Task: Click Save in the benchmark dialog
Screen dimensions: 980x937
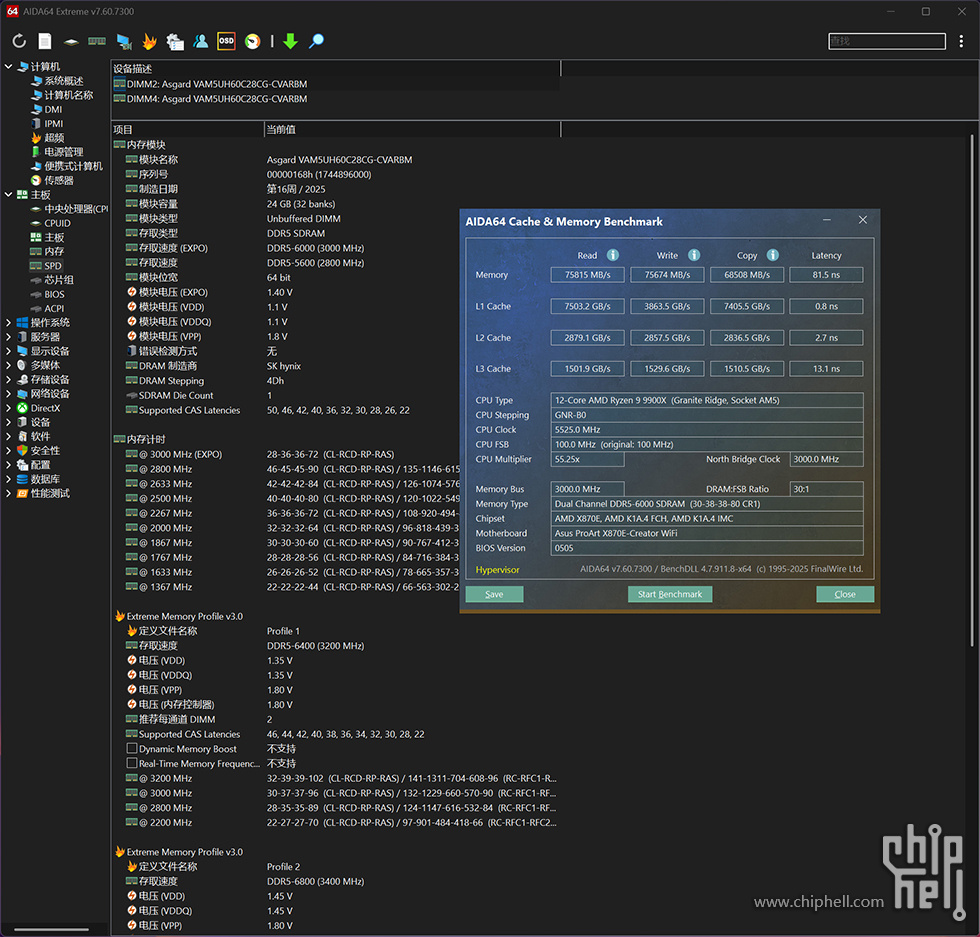Action: (x=494, y=594)
